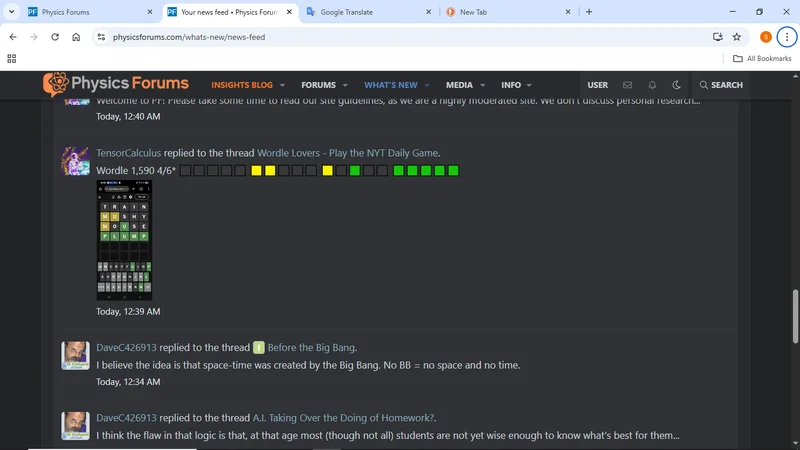
Task: Open TensorCalculus profile link
Action: point(129,153)
